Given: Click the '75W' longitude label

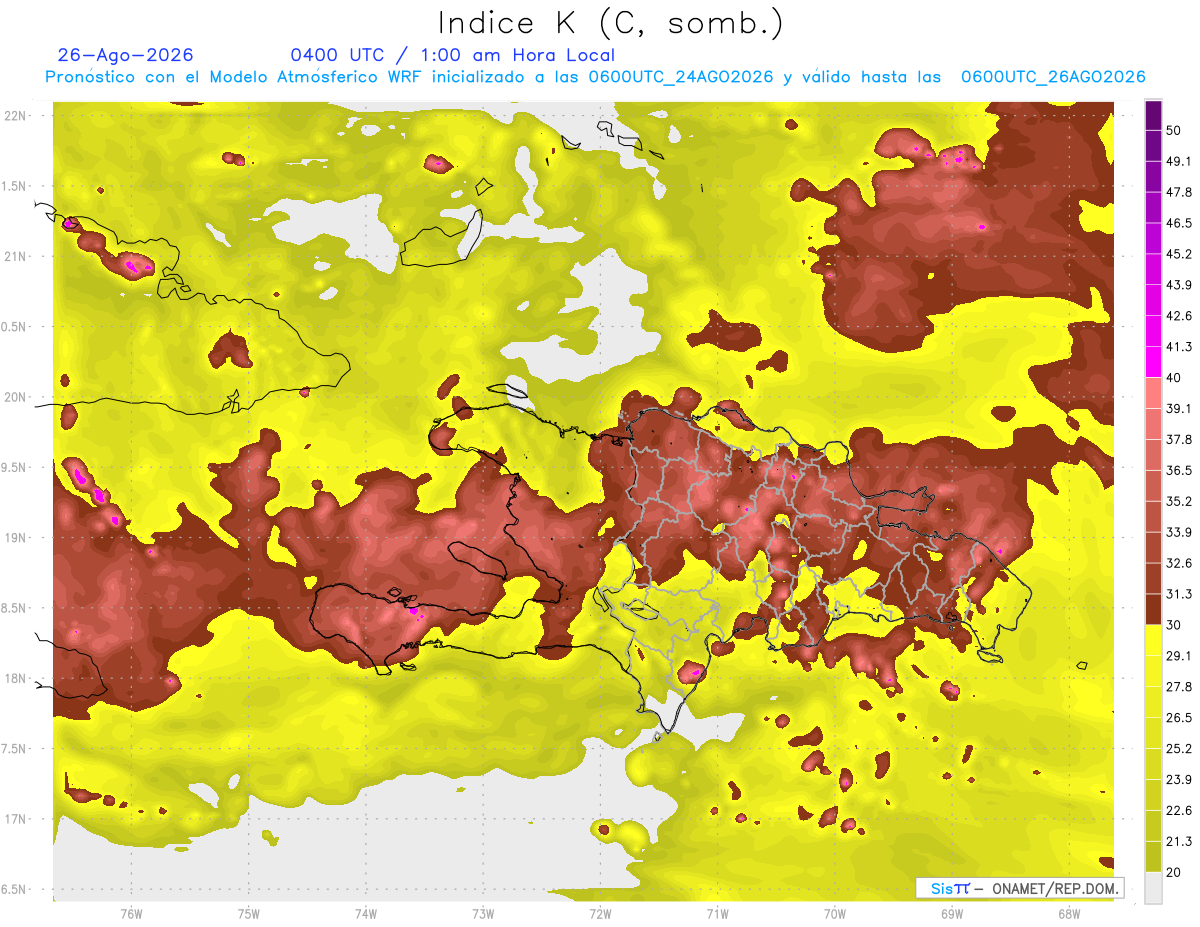Looking at the screenshot, I should (248, 913).
